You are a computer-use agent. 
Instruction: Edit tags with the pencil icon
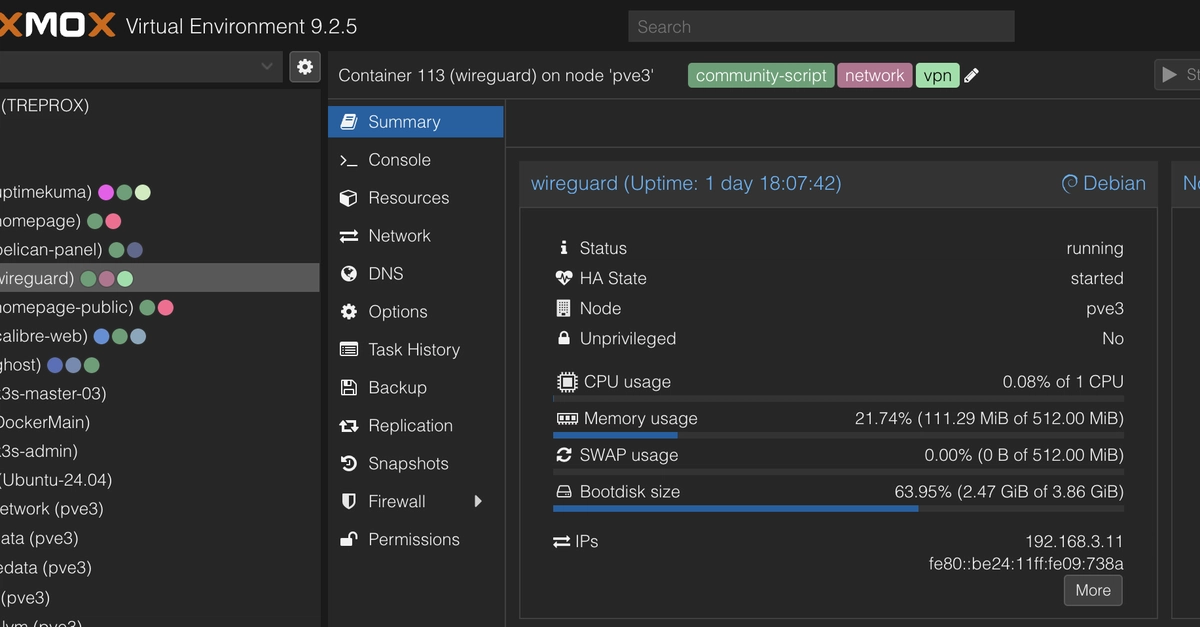(x=971, y=76)
